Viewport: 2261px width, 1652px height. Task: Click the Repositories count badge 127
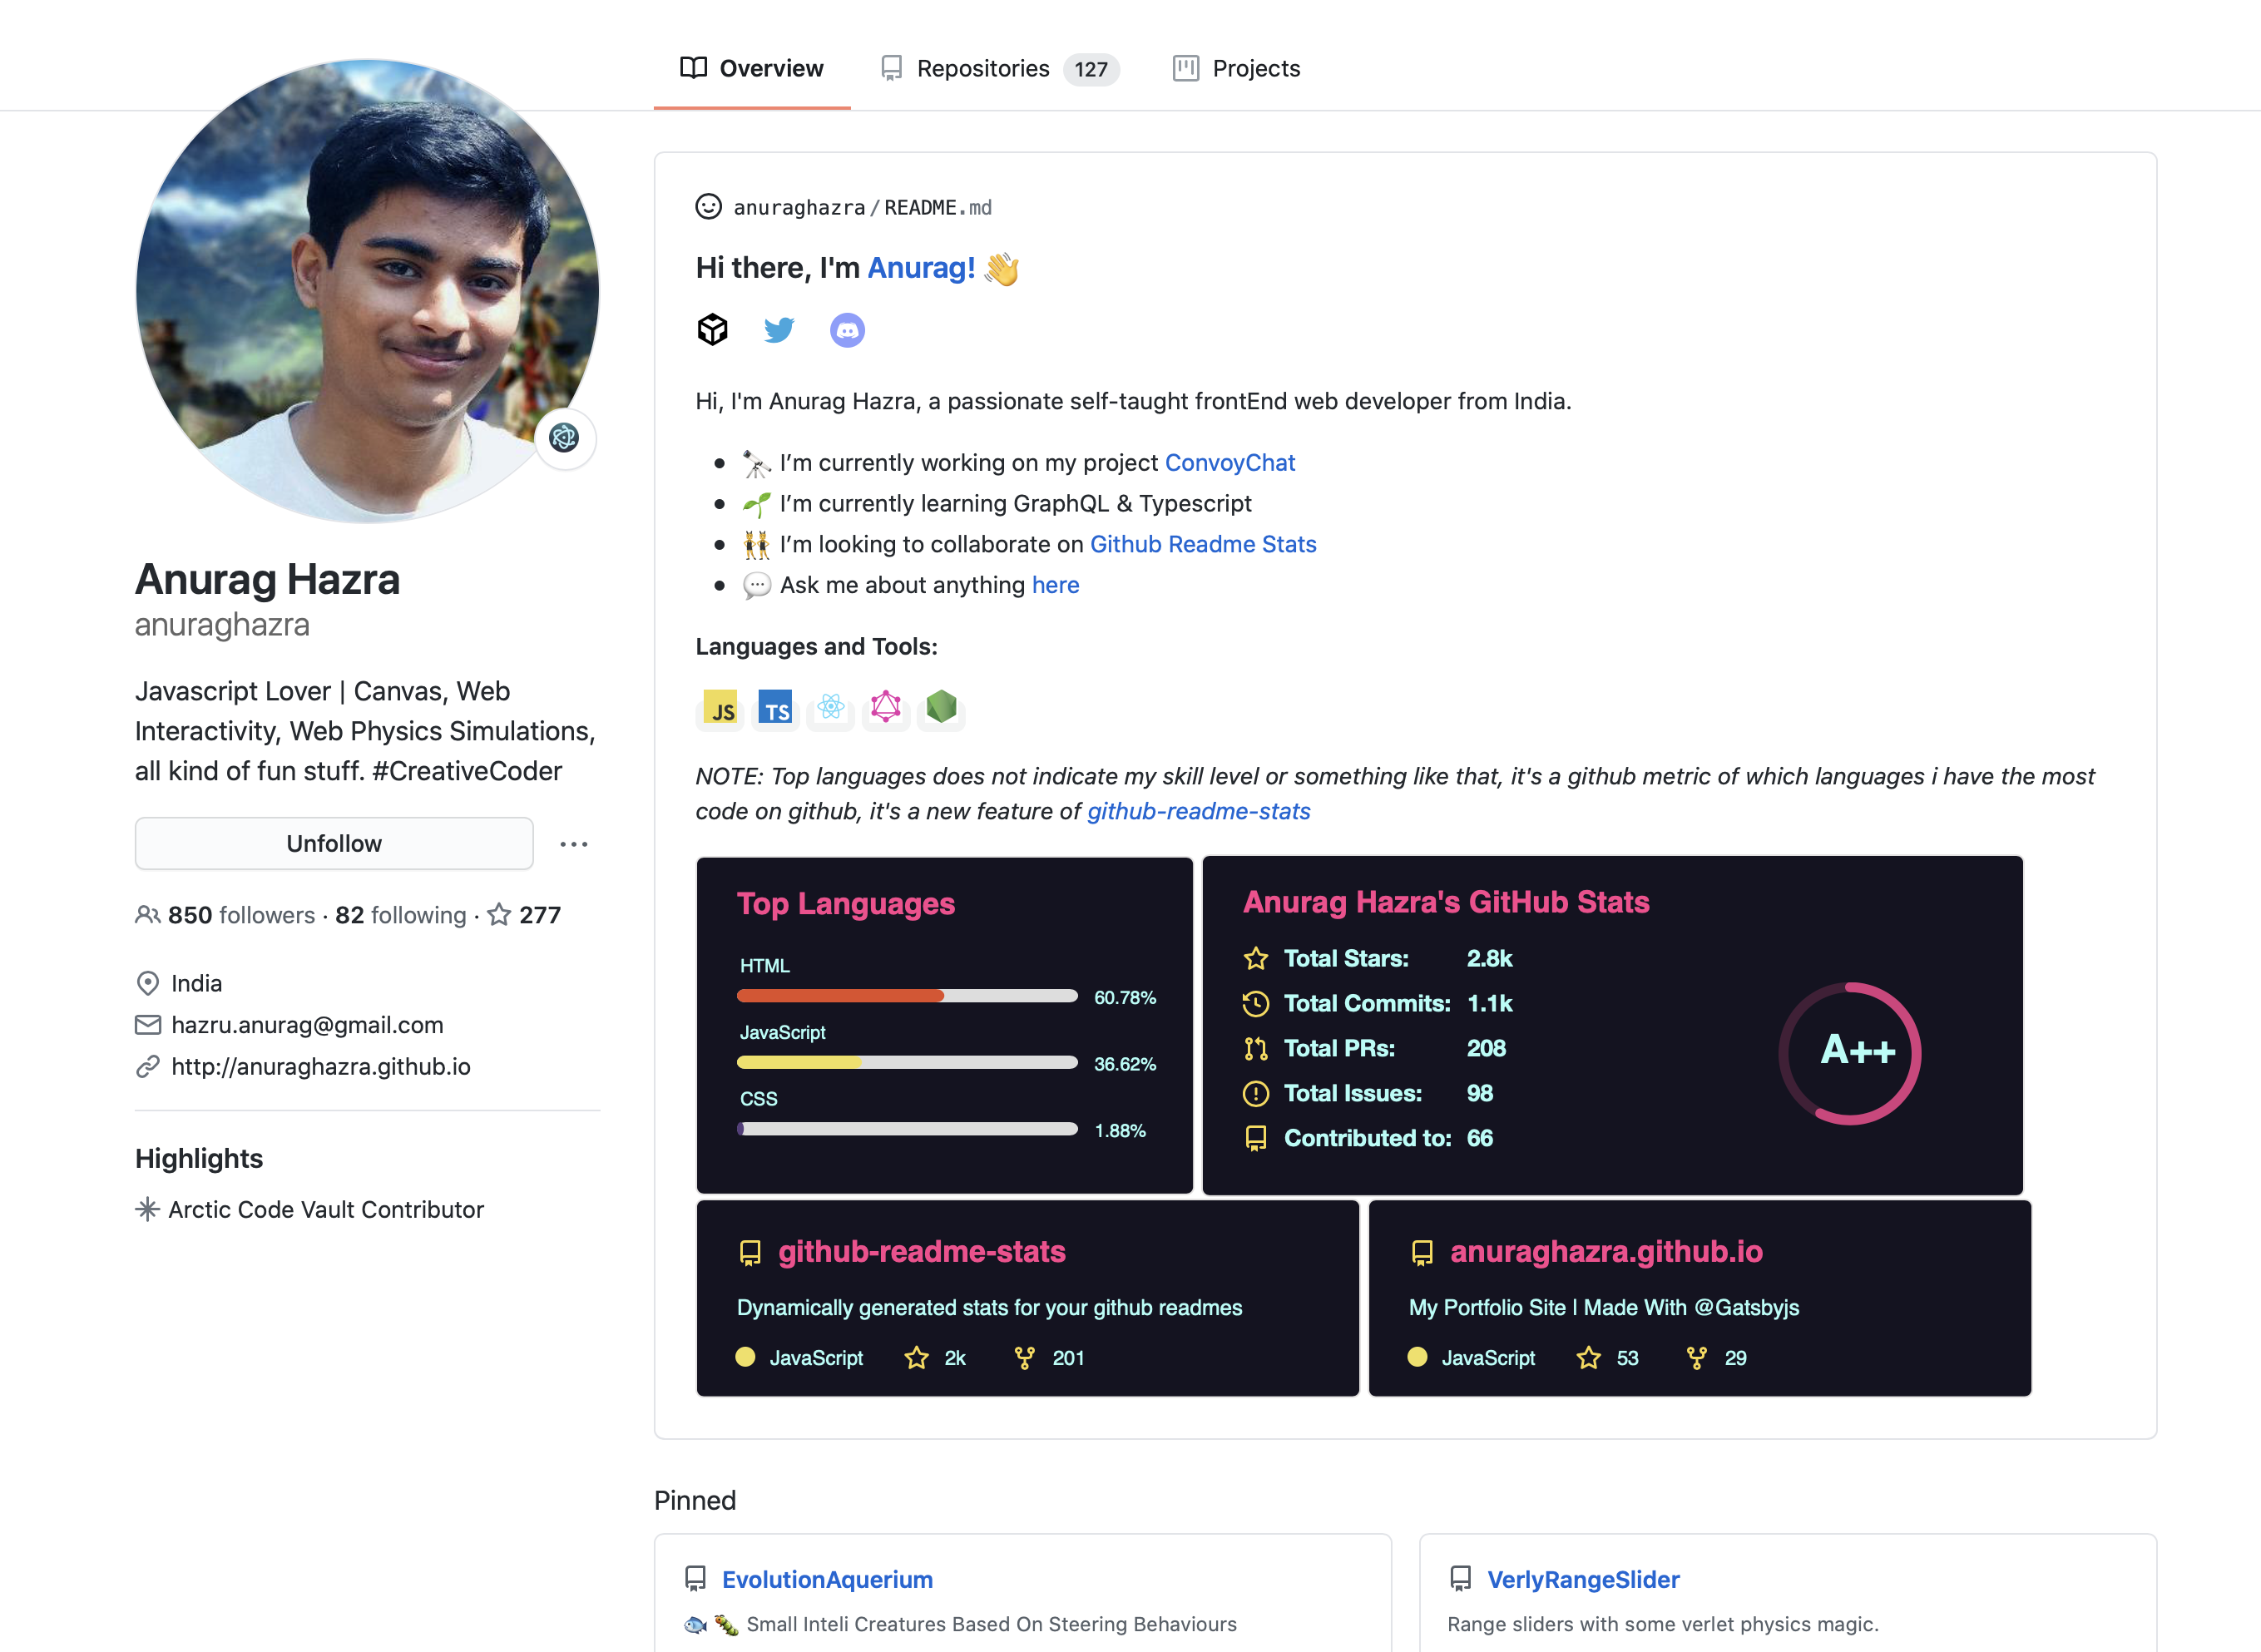[1091, 69]
